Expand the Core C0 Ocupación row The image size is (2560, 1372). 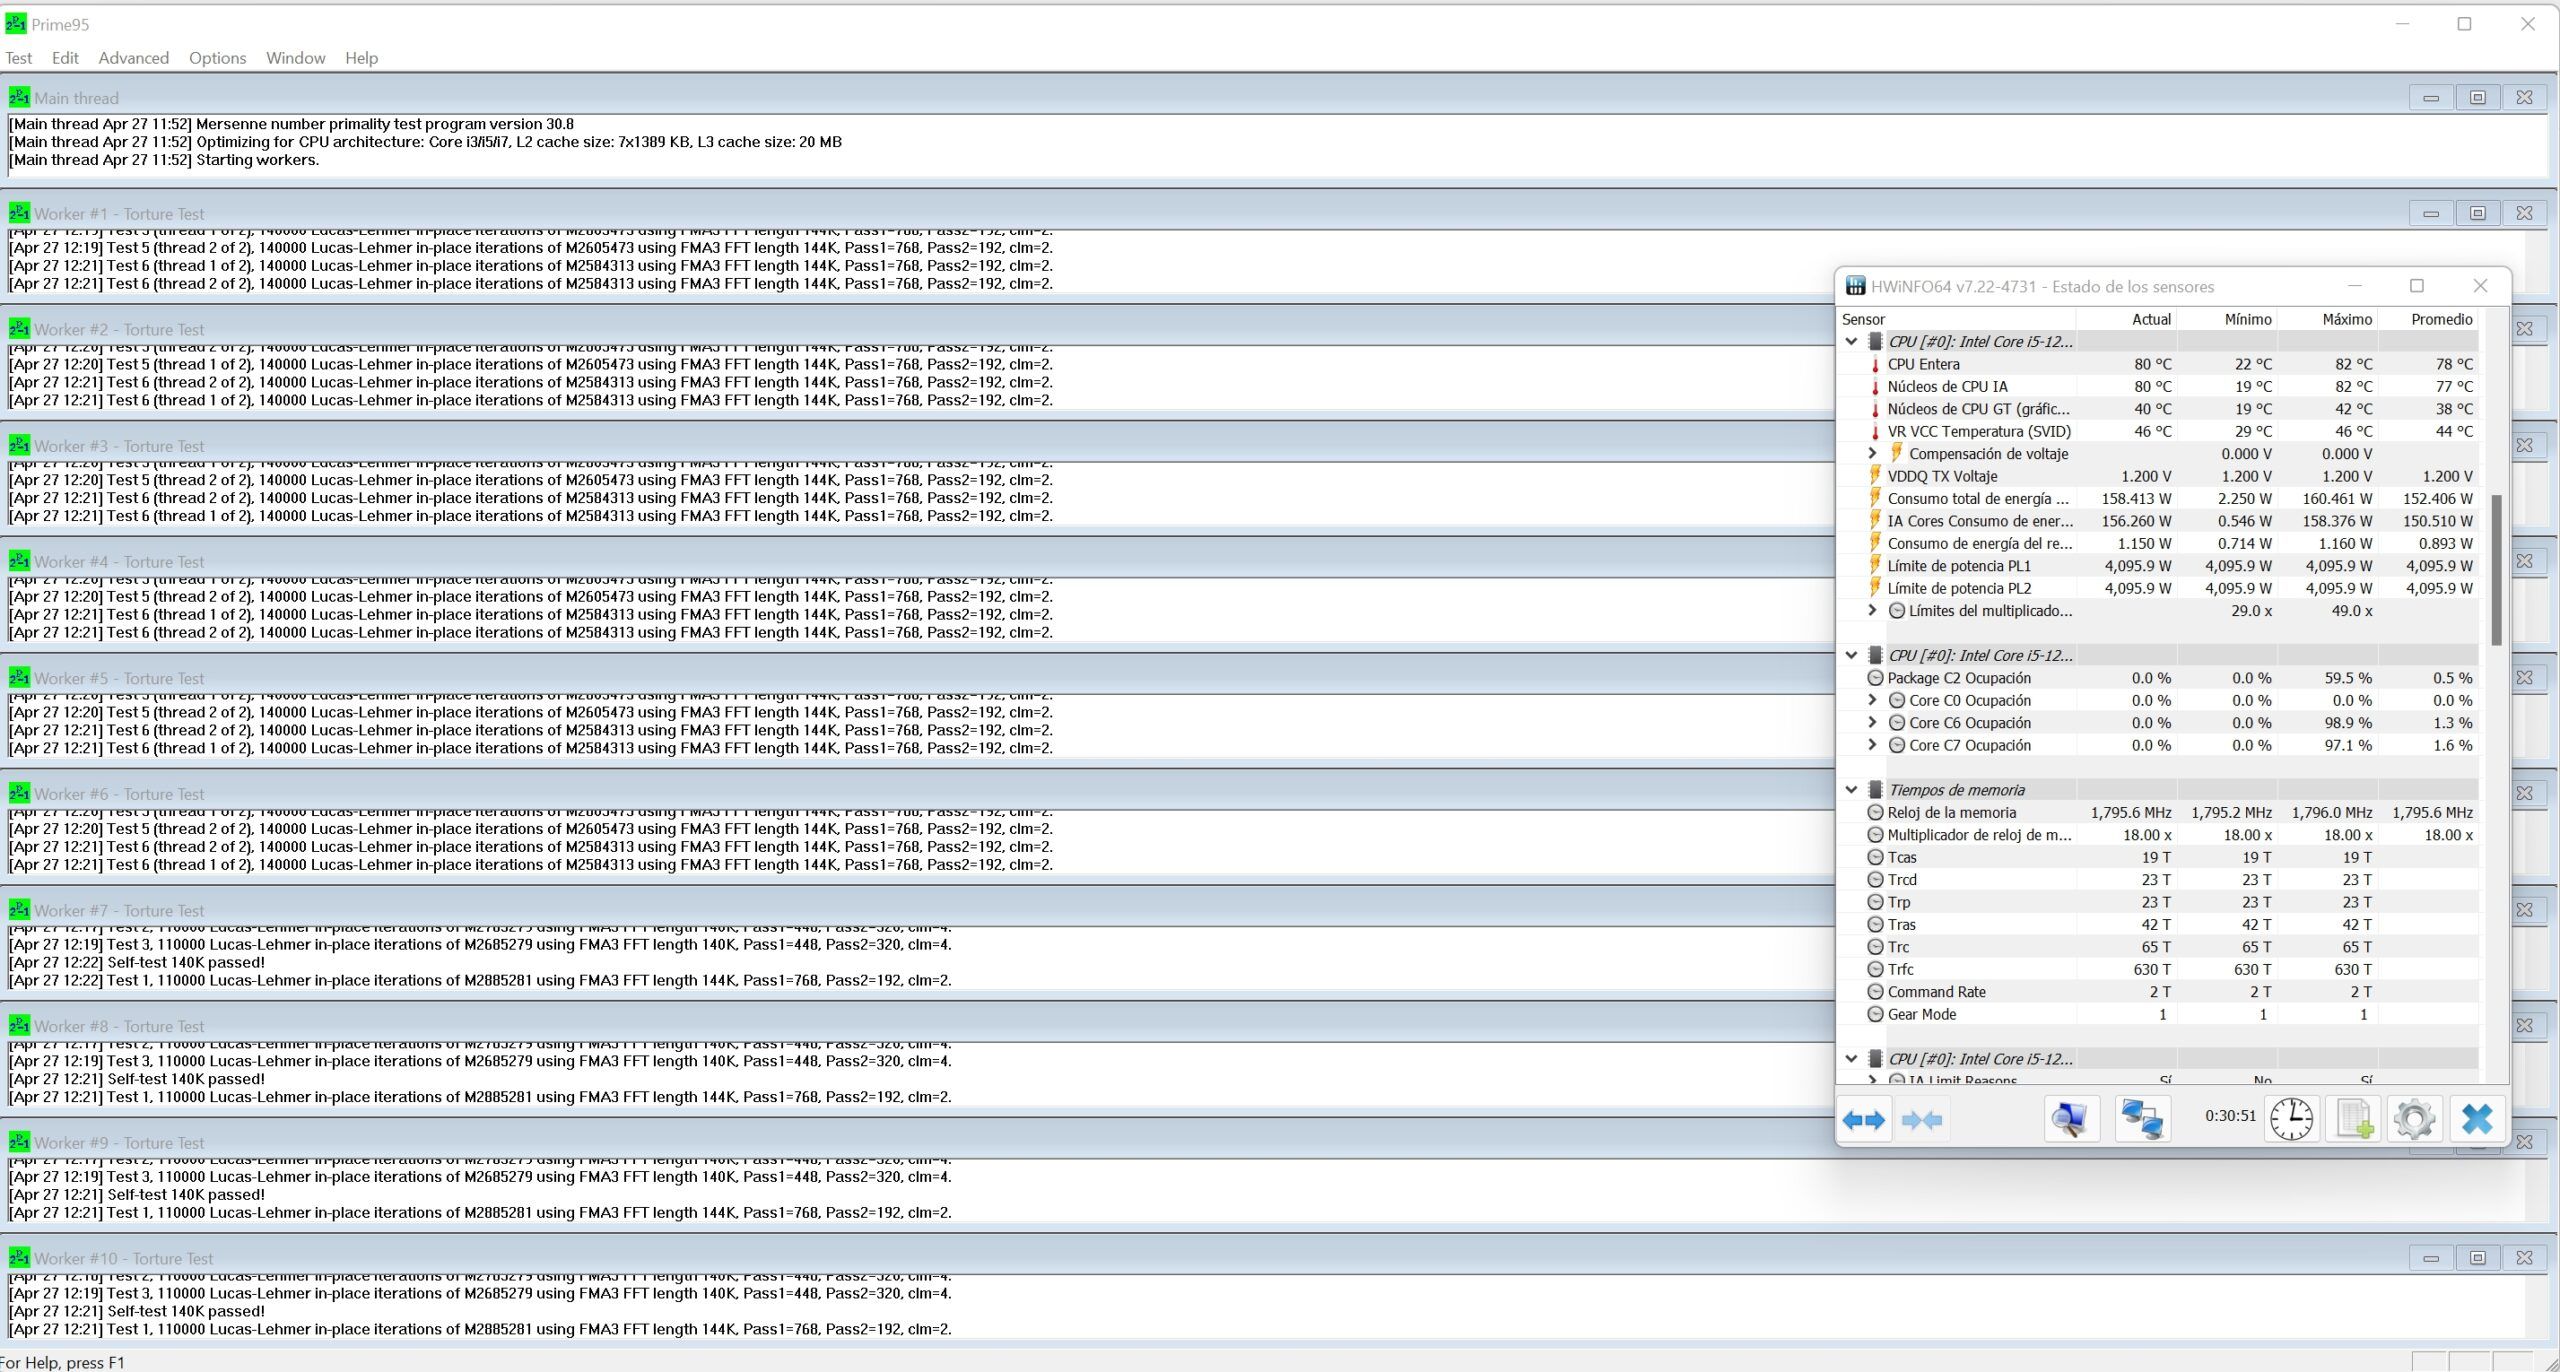1872,701
